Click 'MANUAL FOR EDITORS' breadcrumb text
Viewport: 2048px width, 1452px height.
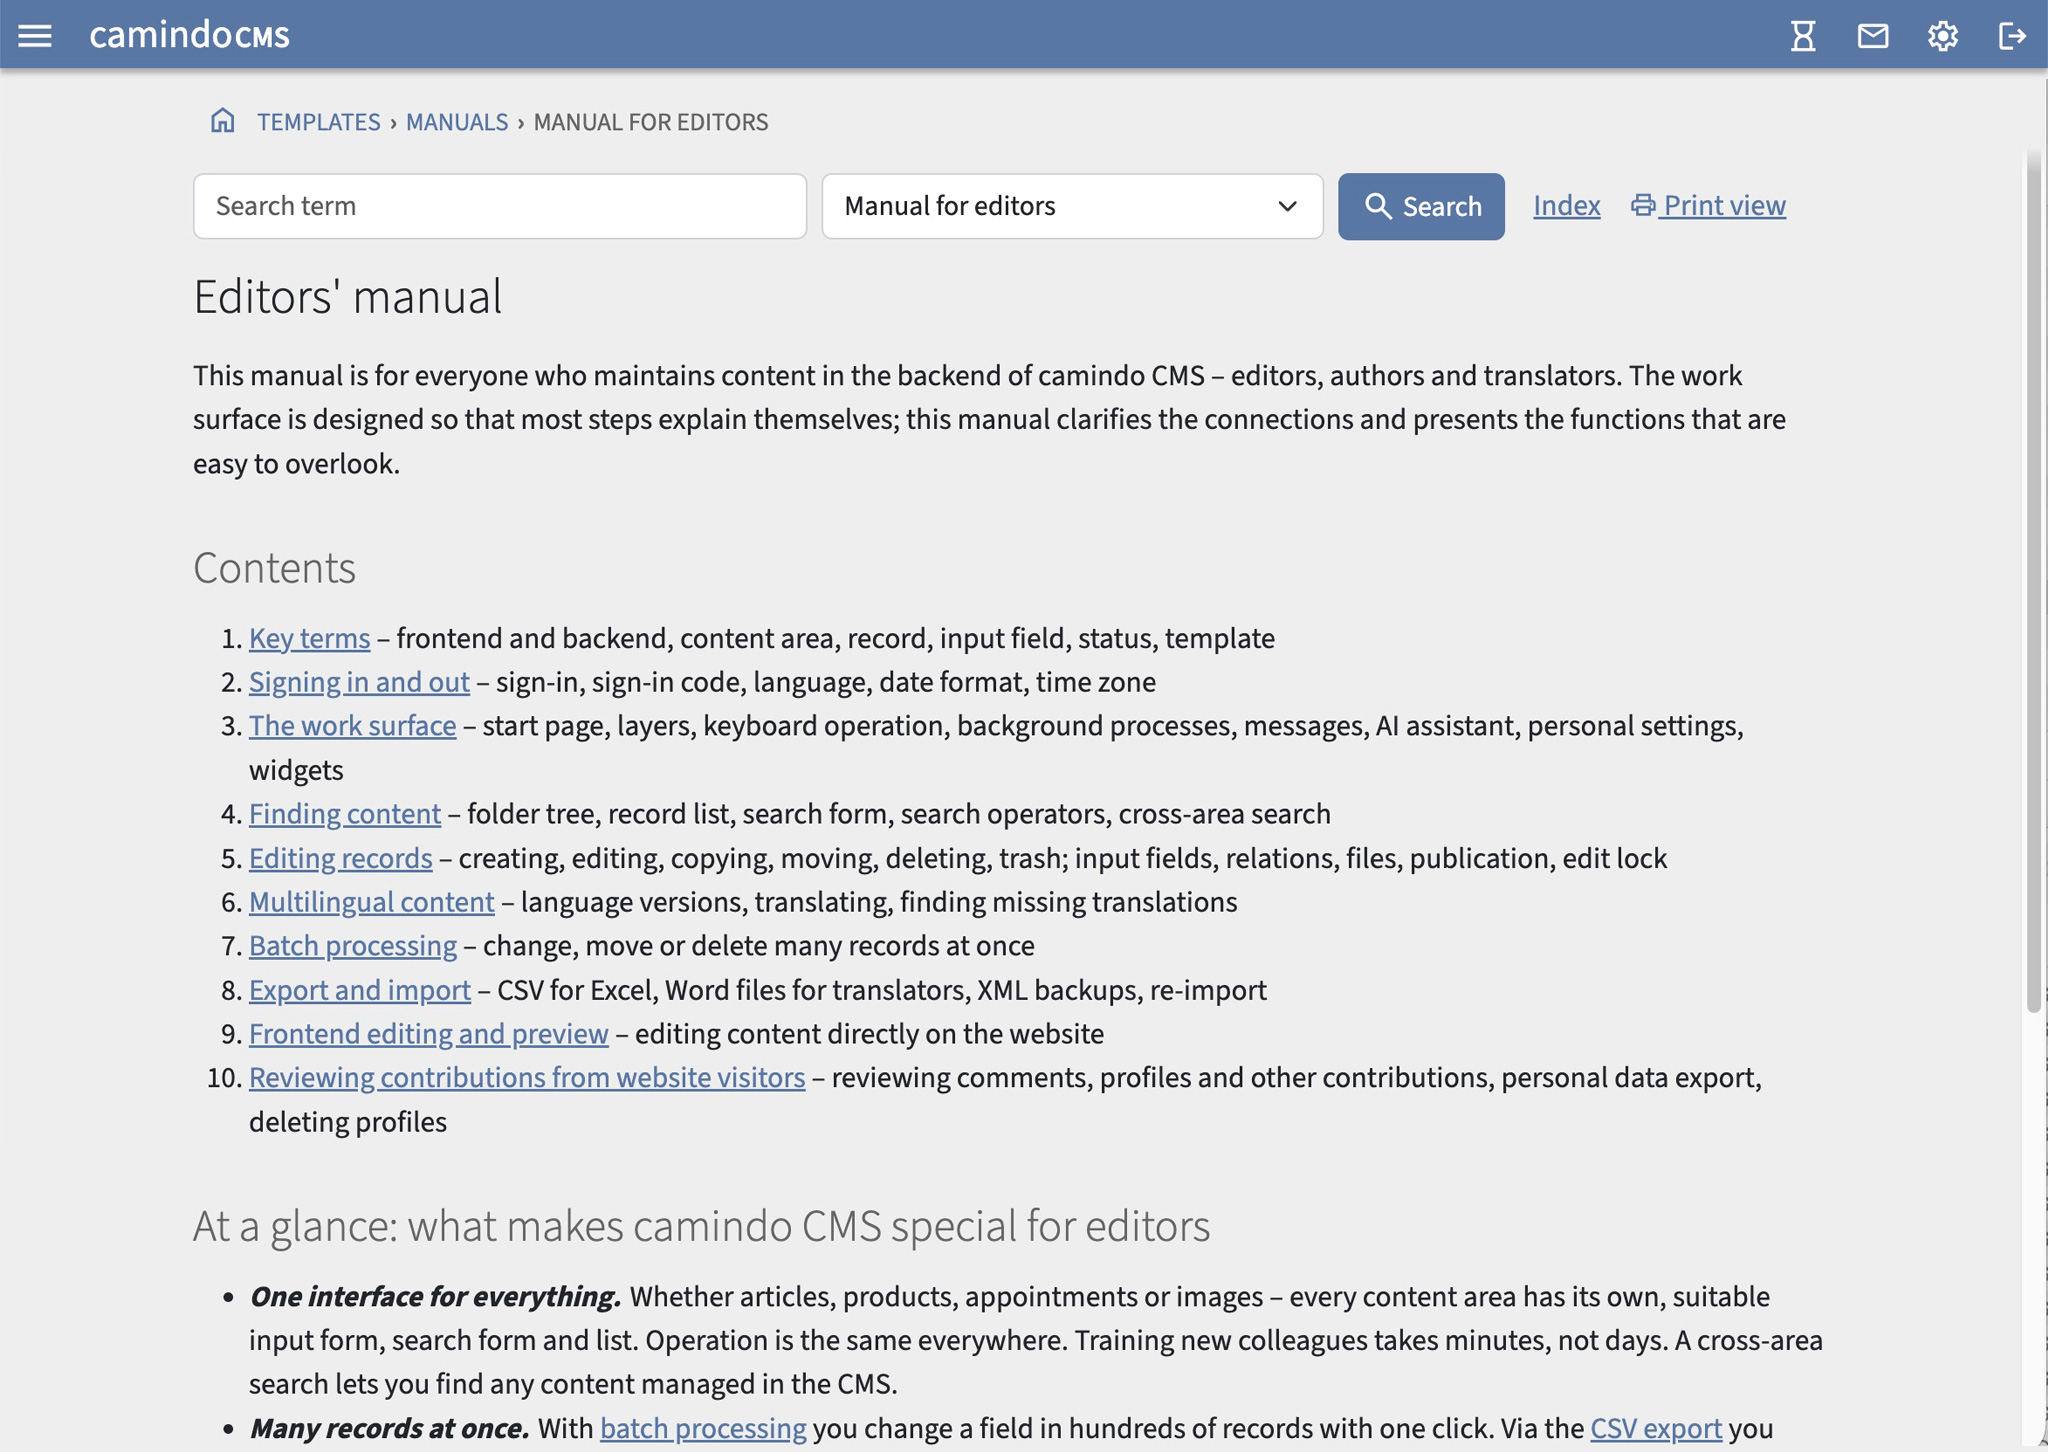click(x=650, y=122)
